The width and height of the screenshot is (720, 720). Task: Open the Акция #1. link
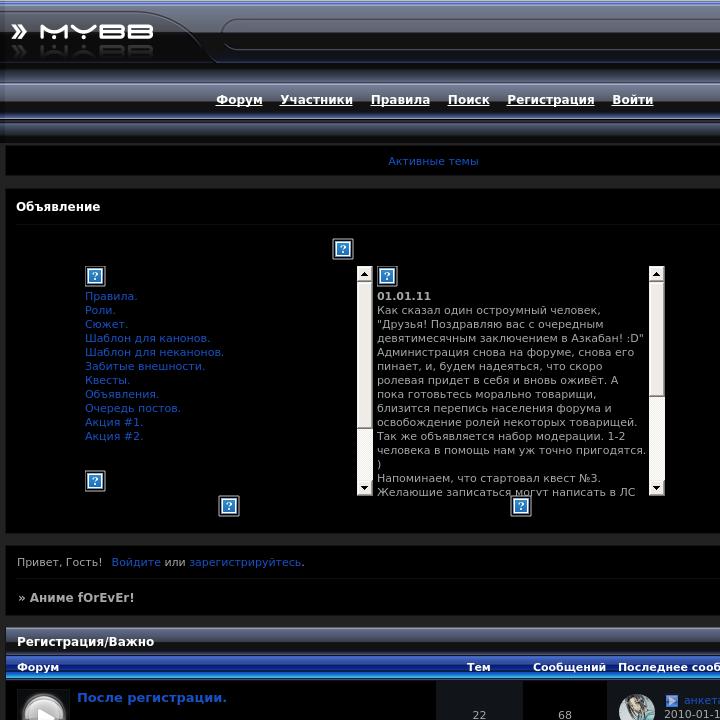[114, 422]
